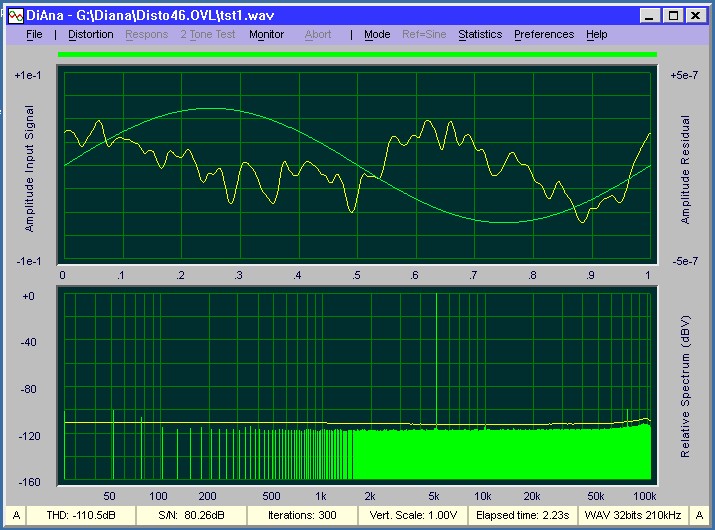Open the Mode menu
The width and height of the screenshot is (715, 530).
point(377,34)
